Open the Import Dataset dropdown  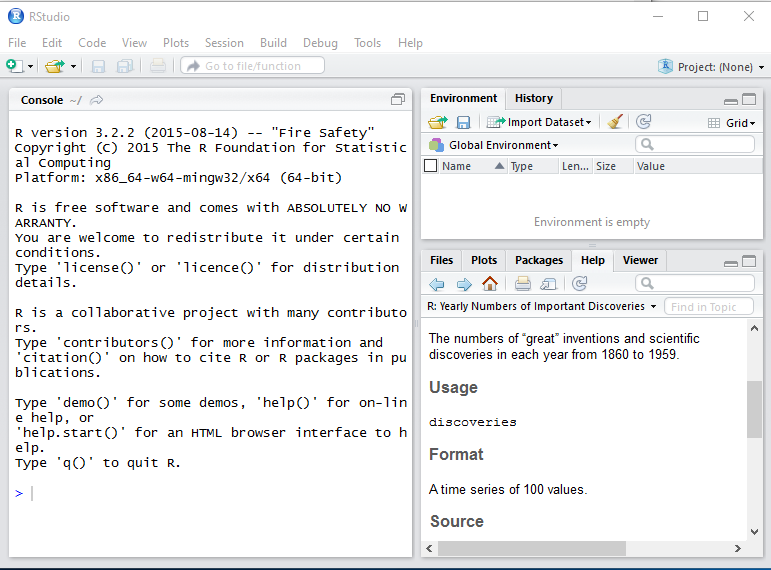coord(539,122)
